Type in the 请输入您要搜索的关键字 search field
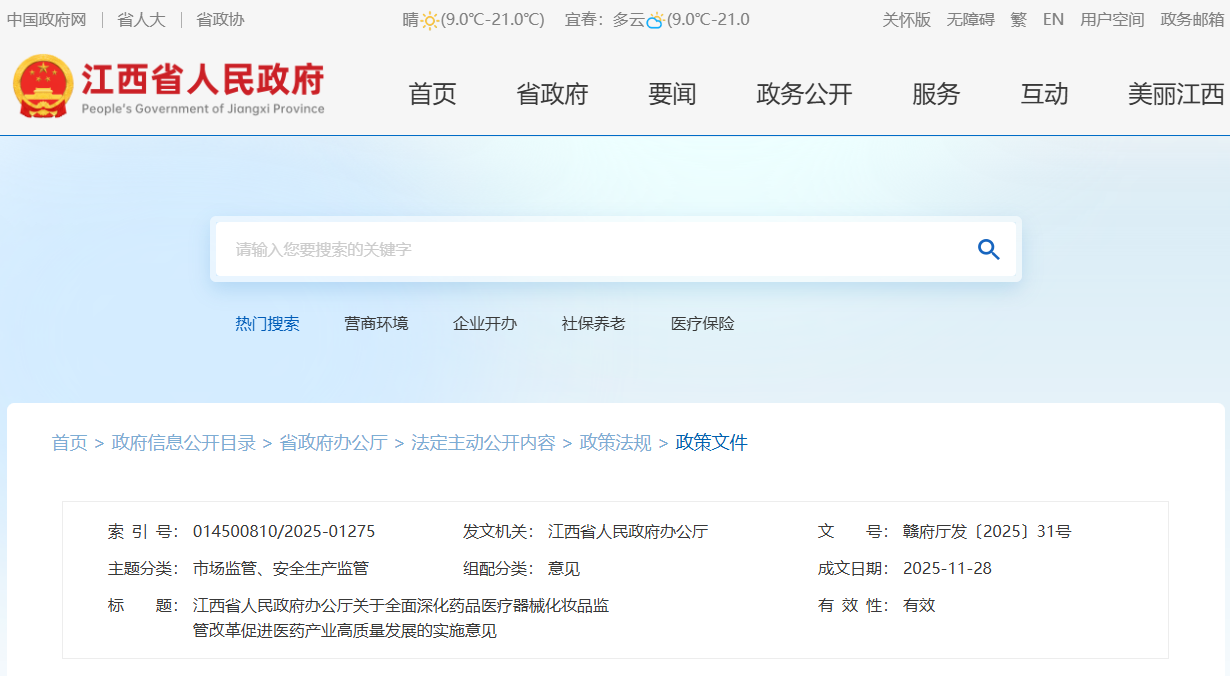The height and width of the screenshot is (676, 1230). point(590,250)
